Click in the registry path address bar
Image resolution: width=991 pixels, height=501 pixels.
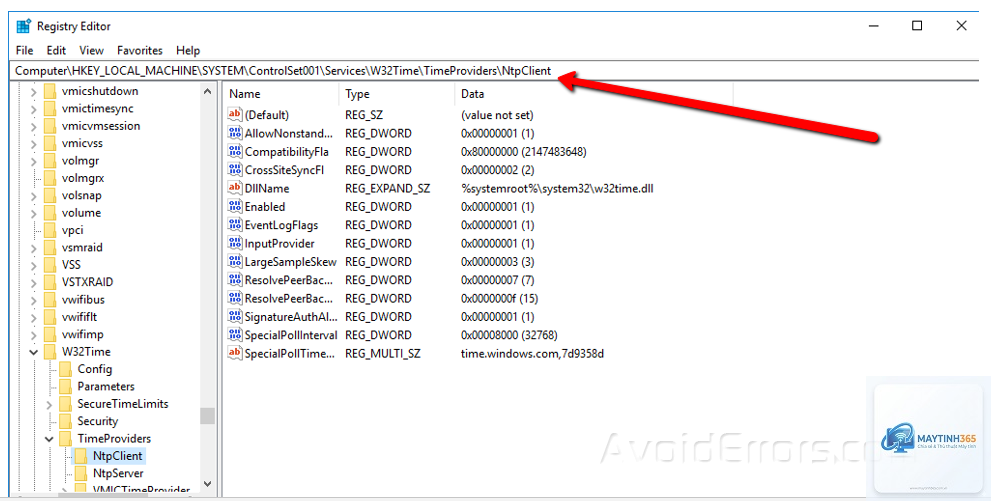point(493,71)
